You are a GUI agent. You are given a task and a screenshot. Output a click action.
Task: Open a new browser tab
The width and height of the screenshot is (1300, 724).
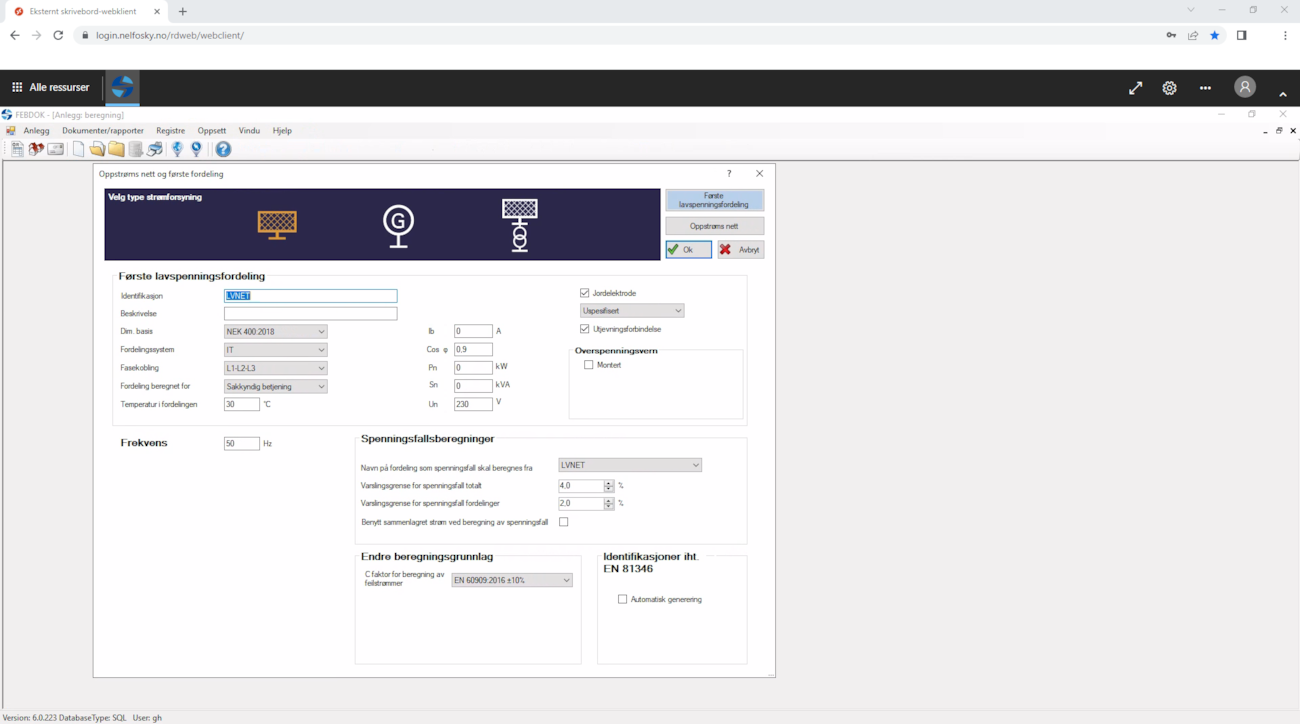(x=182, y=11)
